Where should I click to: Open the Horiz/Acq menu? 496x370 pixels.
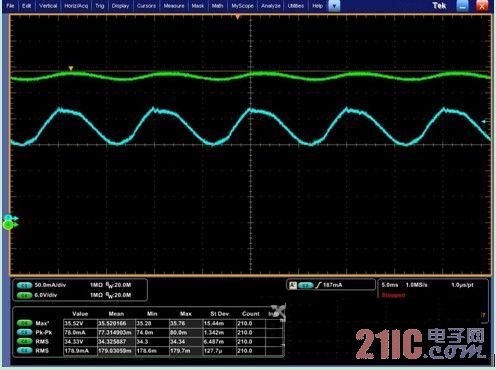[76, 6]
